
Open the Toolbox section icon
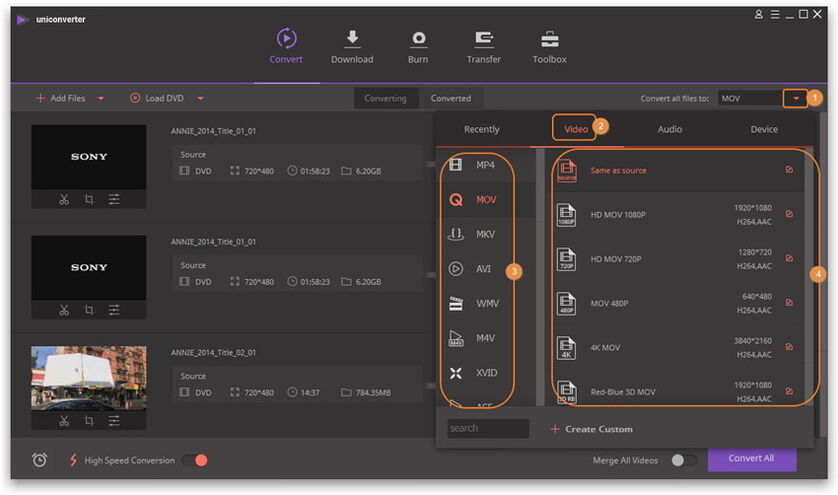pyautogui.click(x=549, y=40)
